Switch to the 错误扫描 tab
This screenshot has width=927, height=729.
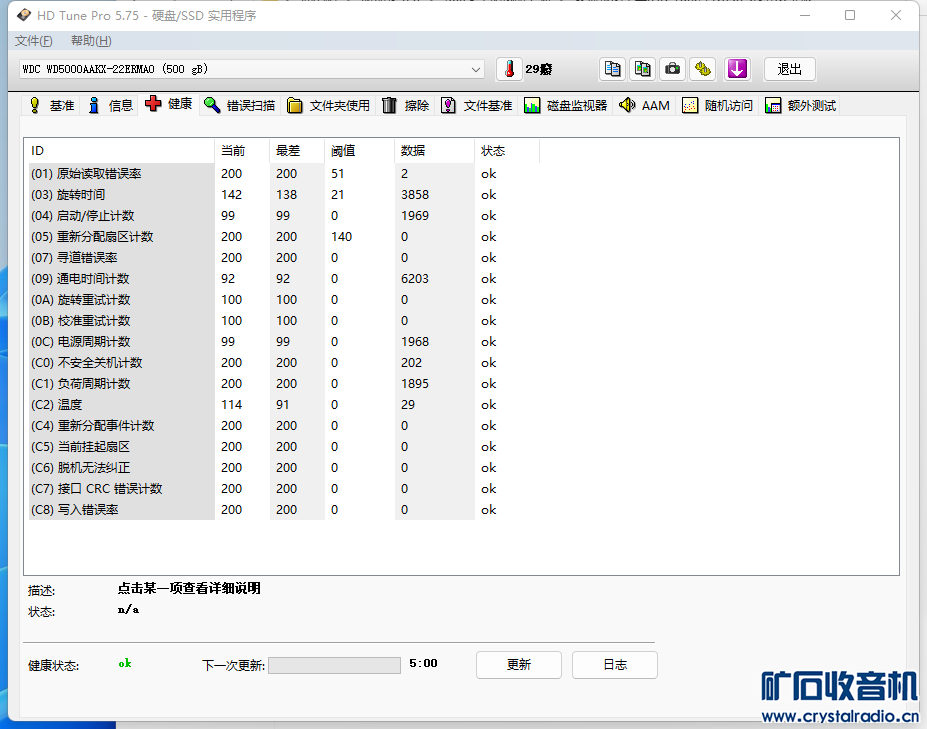click(239, 105)
